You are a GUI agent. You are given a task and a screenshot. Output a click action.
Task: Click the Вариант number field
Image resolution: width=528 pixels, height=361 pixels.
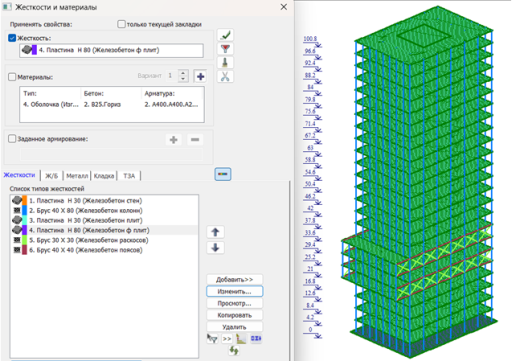pos(171,76)
